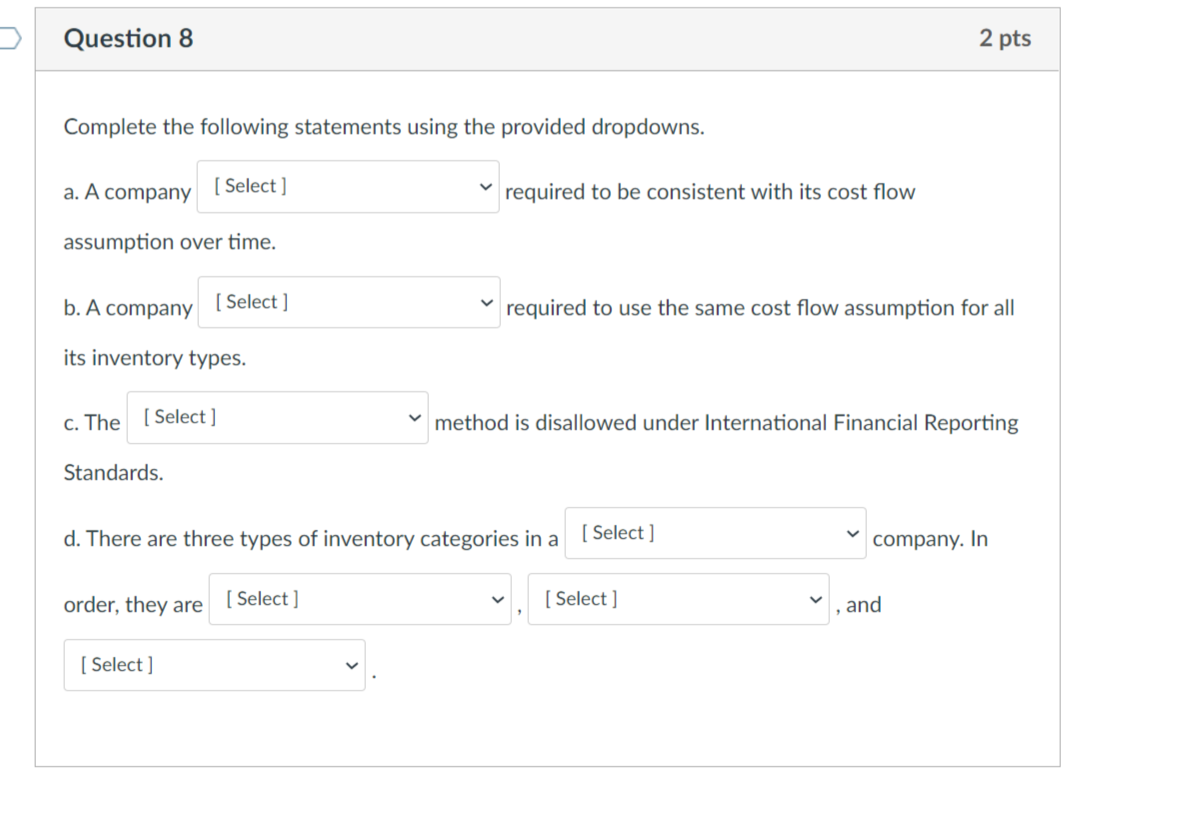
Task: Click the text 'assumption over time.'
Action: [x=170, y=242]
